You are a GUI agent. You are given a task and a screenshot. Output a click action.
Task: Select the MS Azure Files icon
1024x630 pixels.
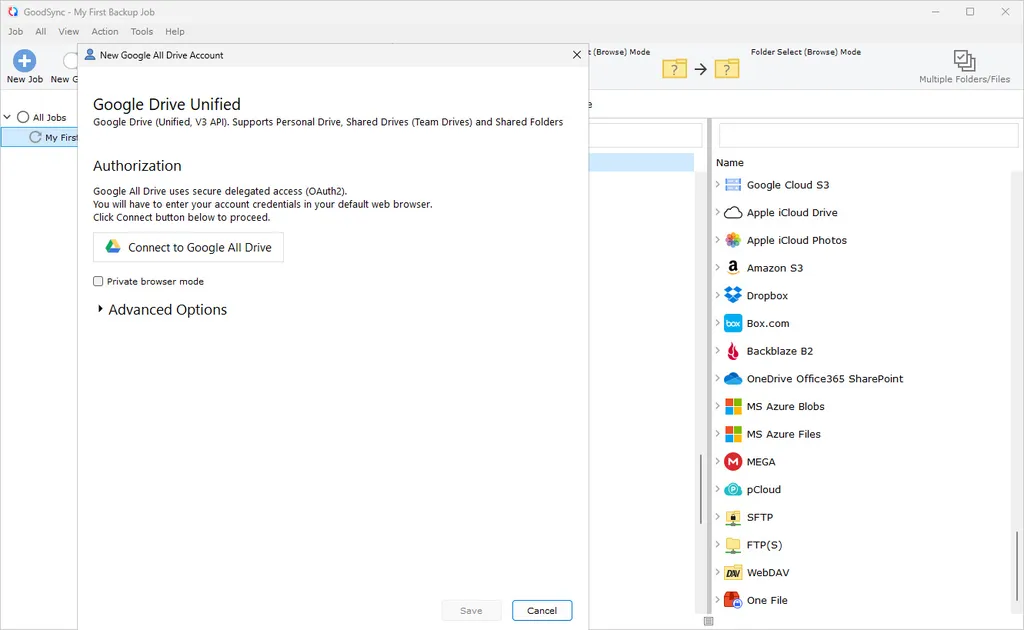pyautogui.click(x=733, y=434)
